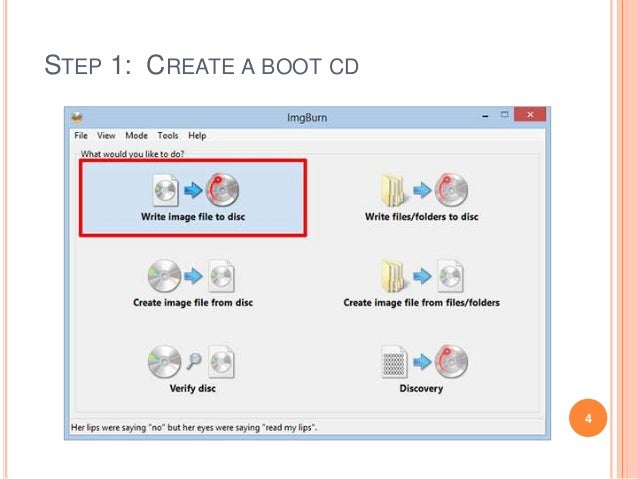Minimize the ImgBurn window
638x479 pixels.
pyautogui.click(x=485, y=116)
